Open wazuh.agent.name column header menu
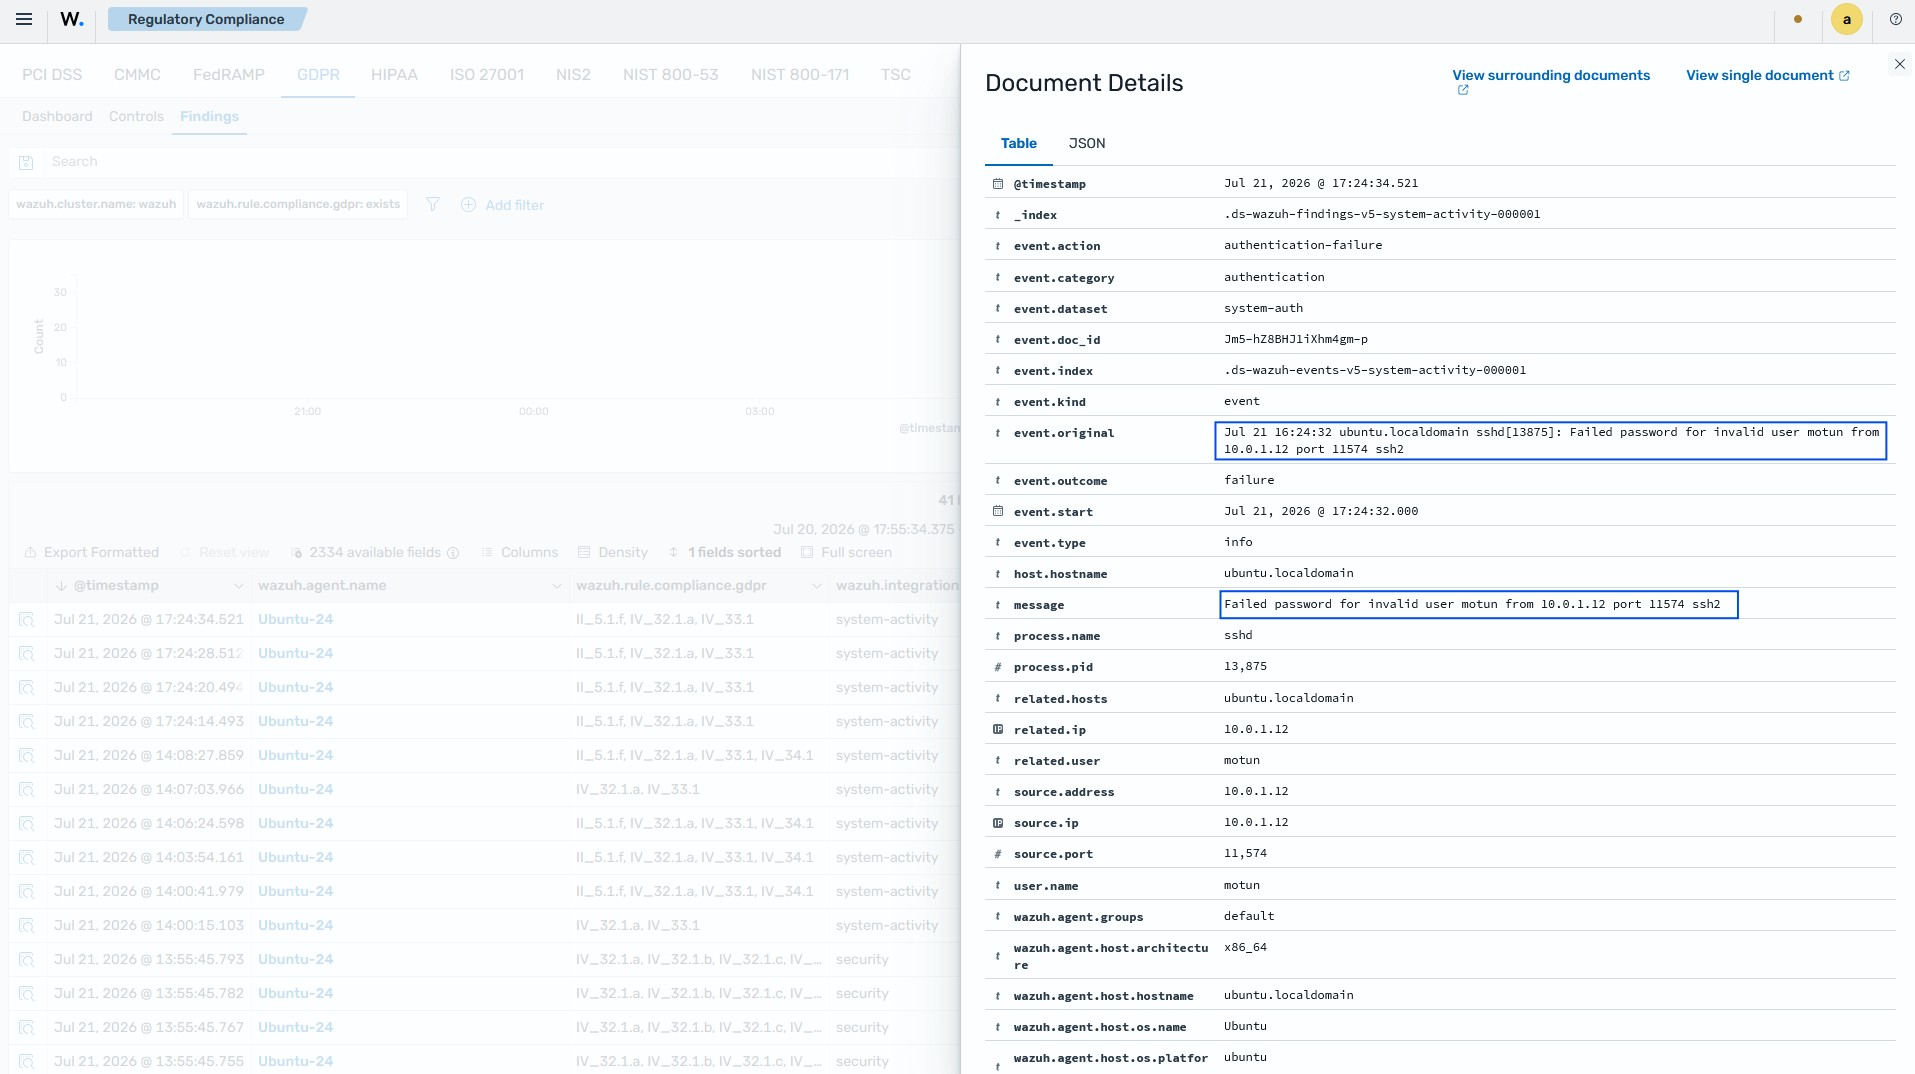This screenshot has height=1074, width=1915. click(556, 586)
